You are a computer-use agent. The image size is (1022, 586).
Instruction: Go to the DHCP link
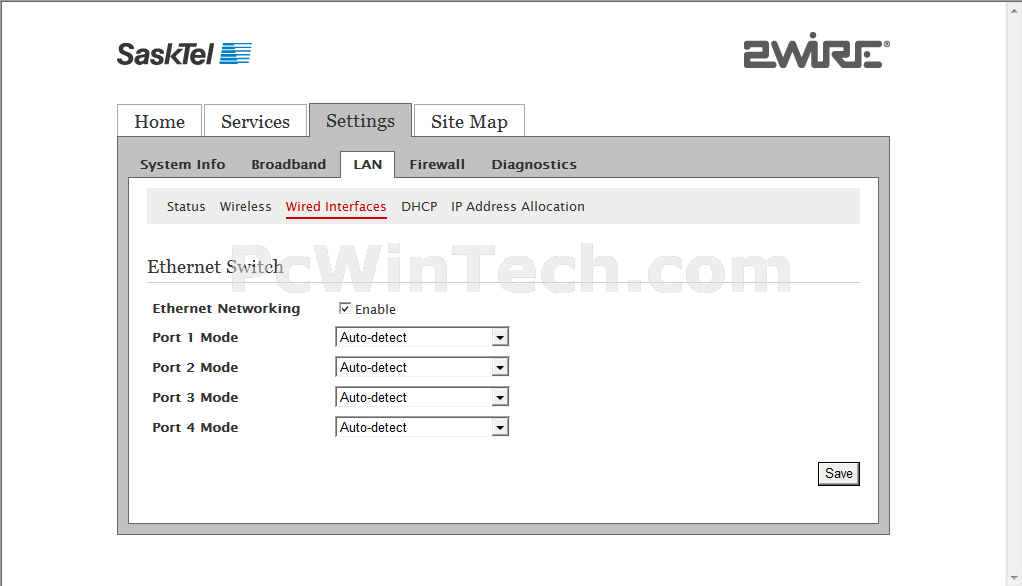click(x=419, y=207)
